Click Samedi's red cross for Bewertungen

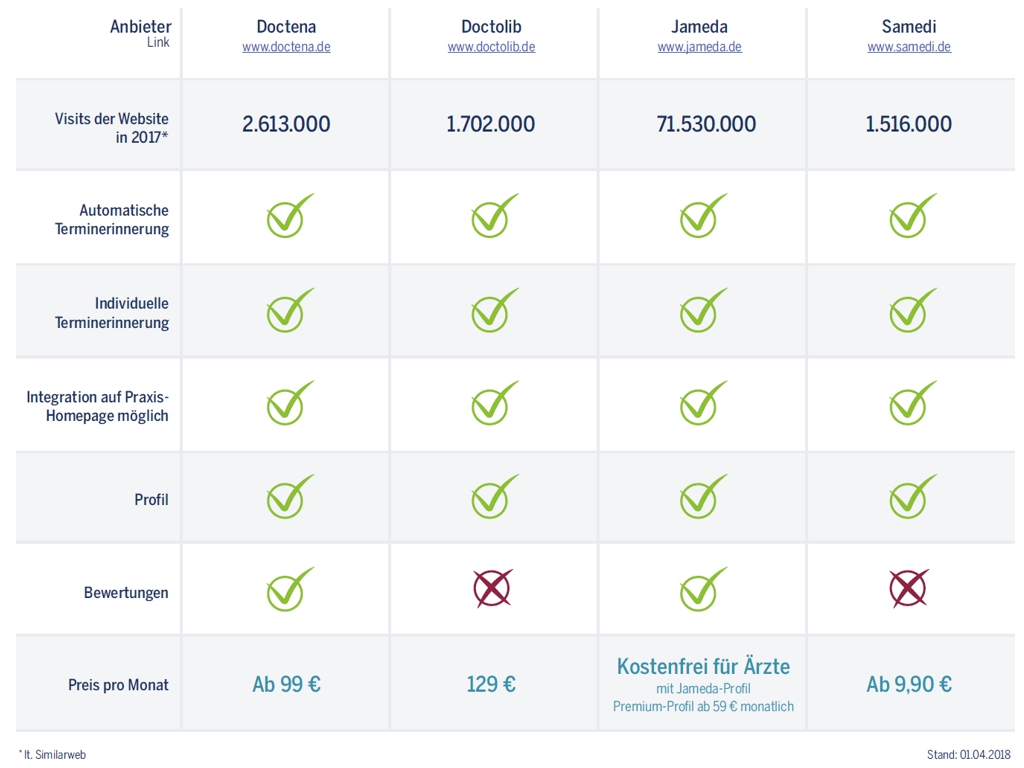908,588
